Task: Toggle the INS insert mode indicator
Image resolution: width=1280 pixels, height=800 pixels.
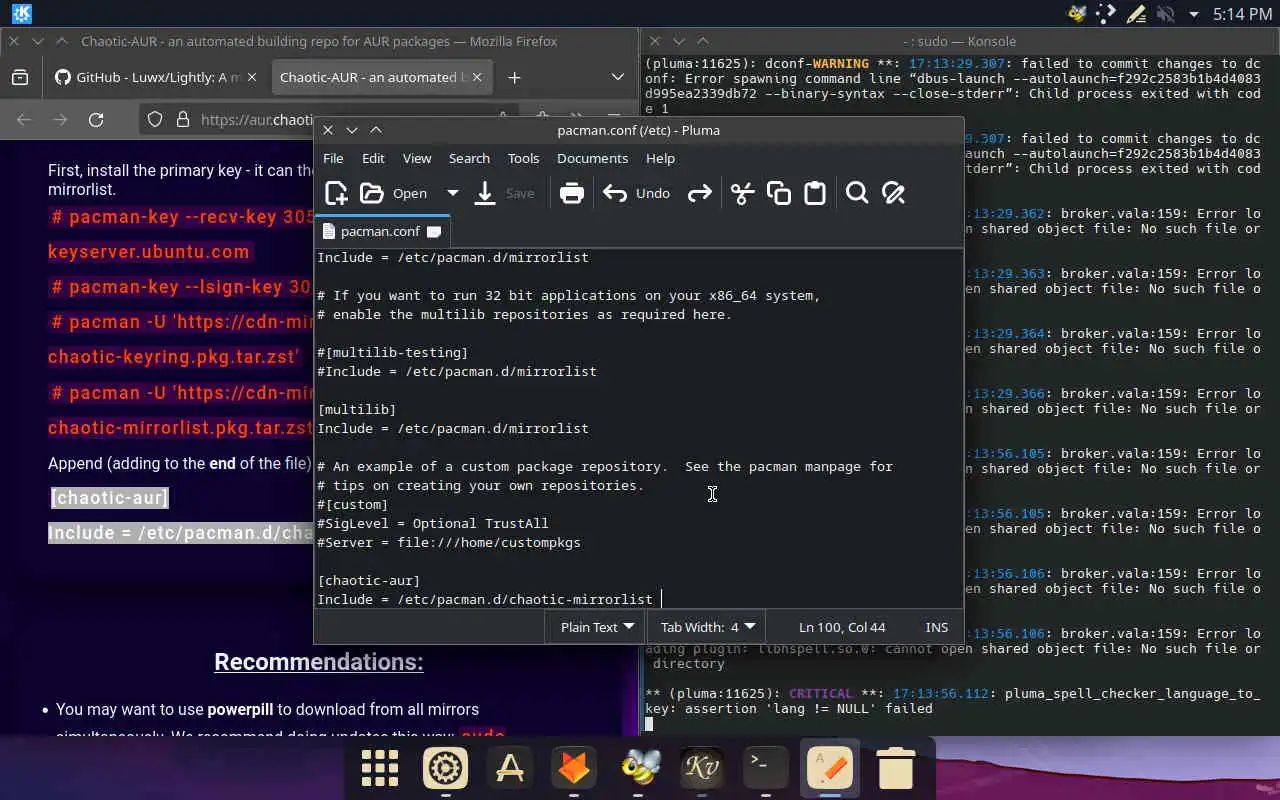Action: (x=937, y=627)
